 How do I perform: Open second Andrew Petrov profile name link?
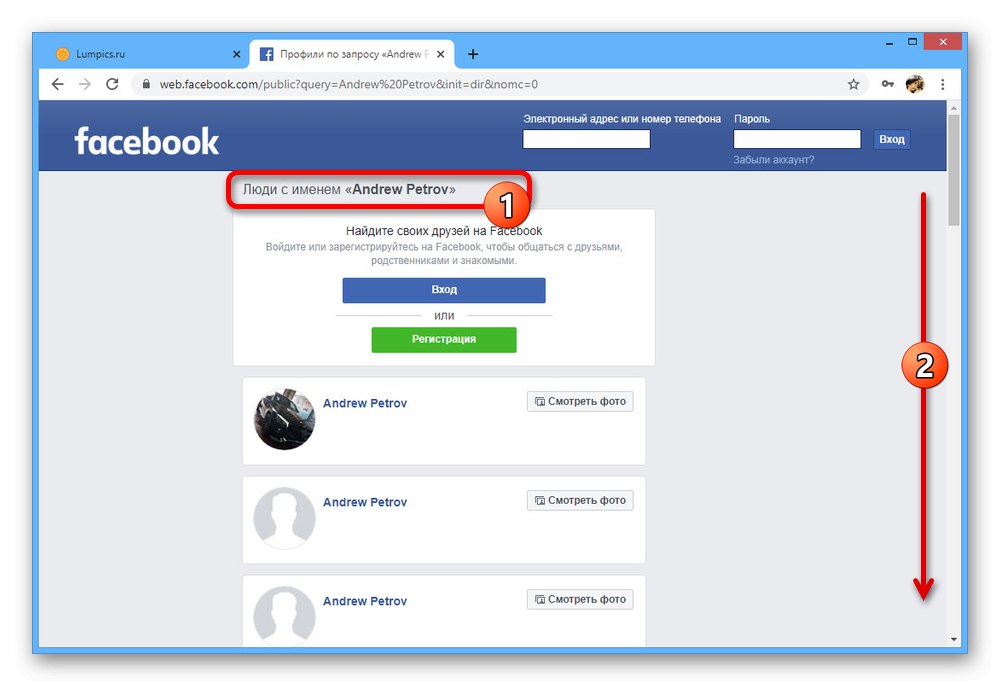(x=365, y=502)
